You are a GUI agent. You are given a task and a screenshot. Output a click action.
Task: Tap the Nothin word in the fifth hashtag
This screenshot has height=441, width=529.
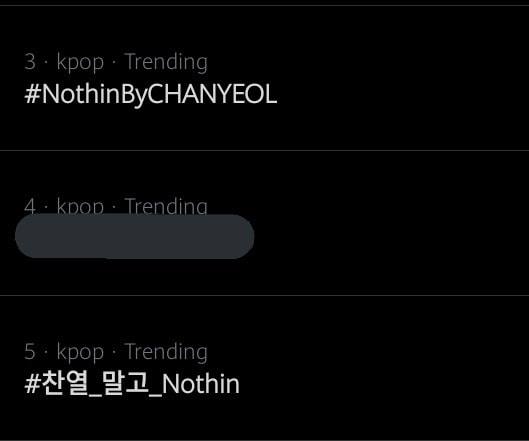point(201,384)
